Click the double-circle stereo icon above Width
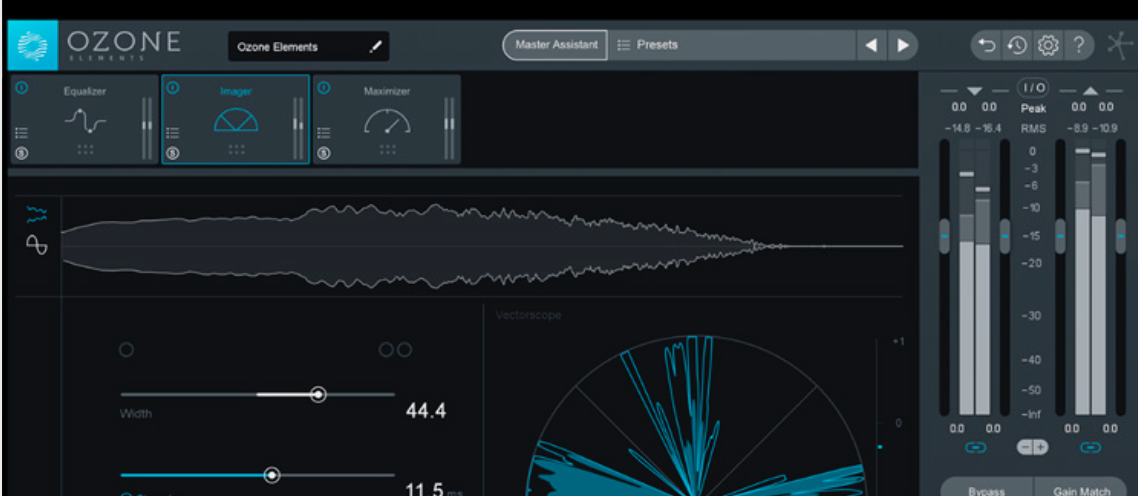The image size is (1138, 496). (396, 350)
